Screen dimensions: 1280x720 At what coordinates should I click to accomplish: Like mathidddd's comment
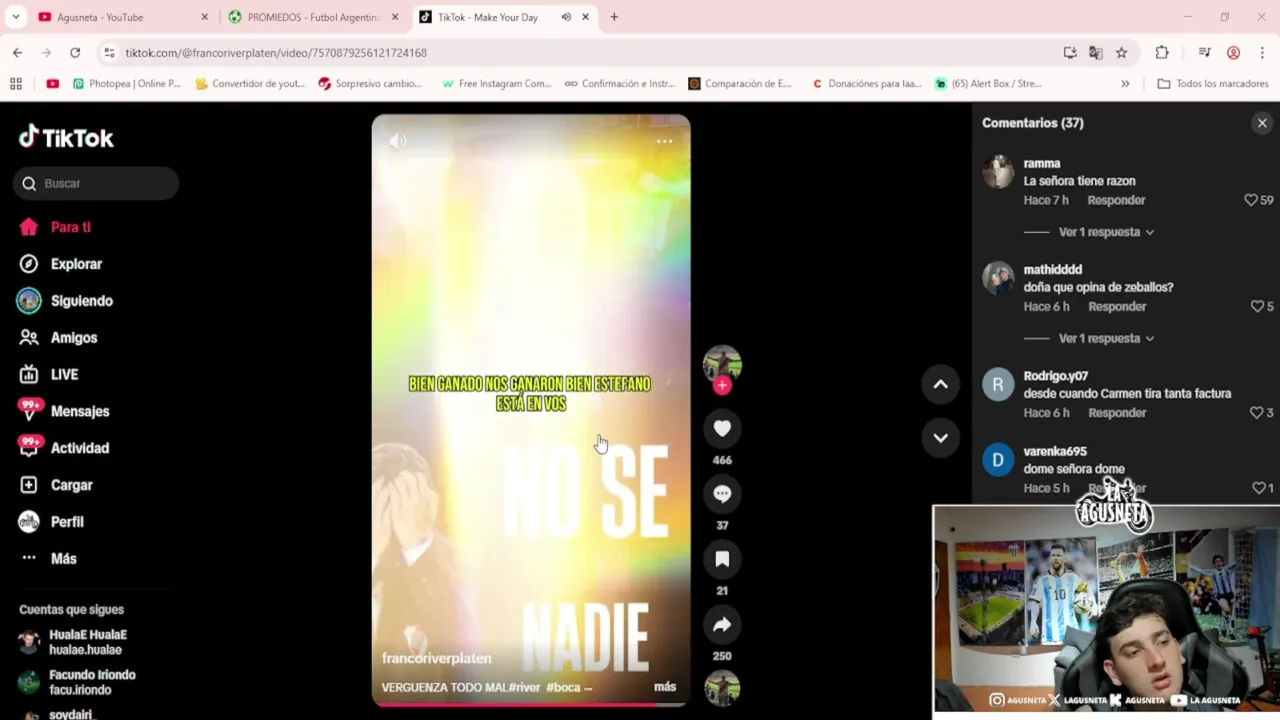click(x=1257, y=306)
